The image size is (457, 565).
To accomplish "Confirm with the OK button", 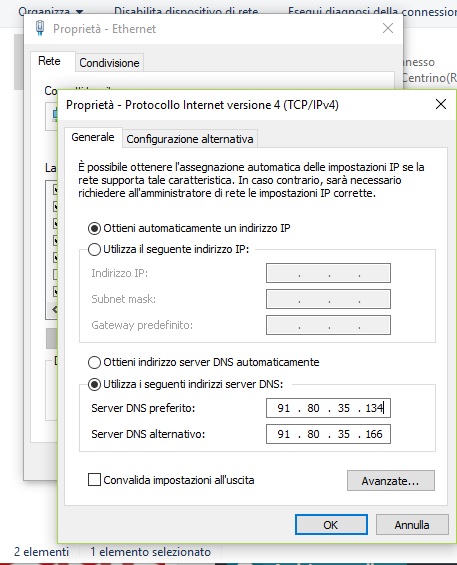I will point(331,525).
